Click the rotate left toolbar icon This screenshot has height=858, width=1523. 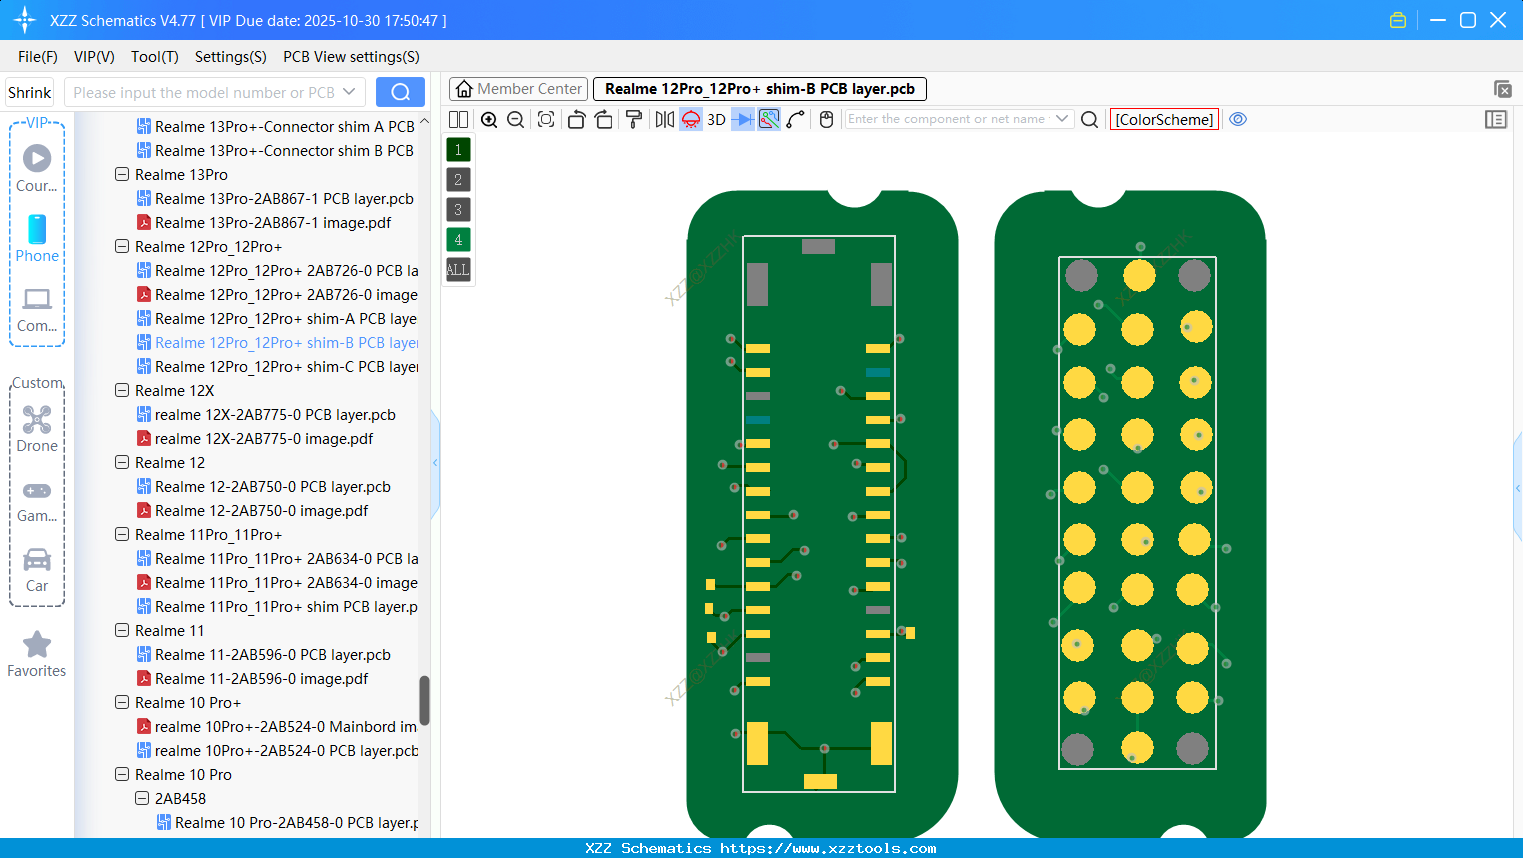[x=576, y=119]
